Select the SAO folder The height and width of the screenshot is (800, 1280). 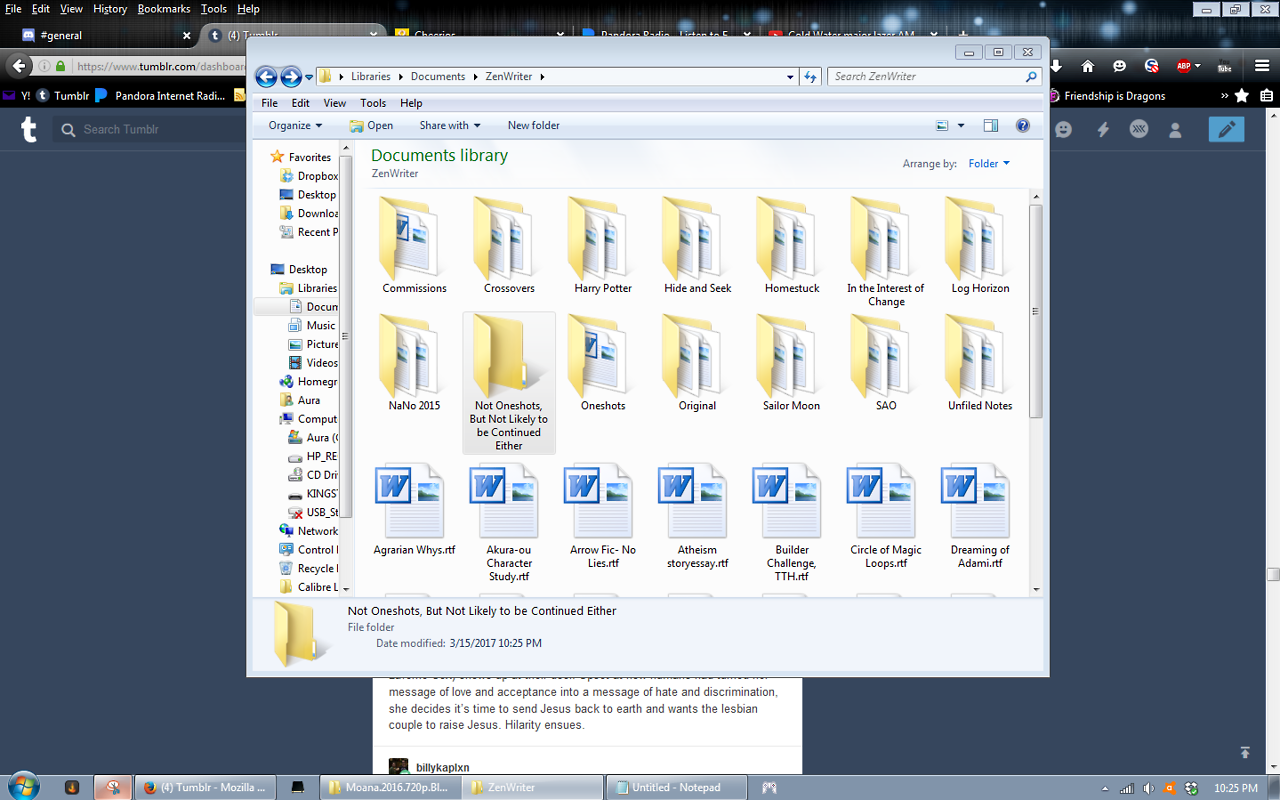886,363
